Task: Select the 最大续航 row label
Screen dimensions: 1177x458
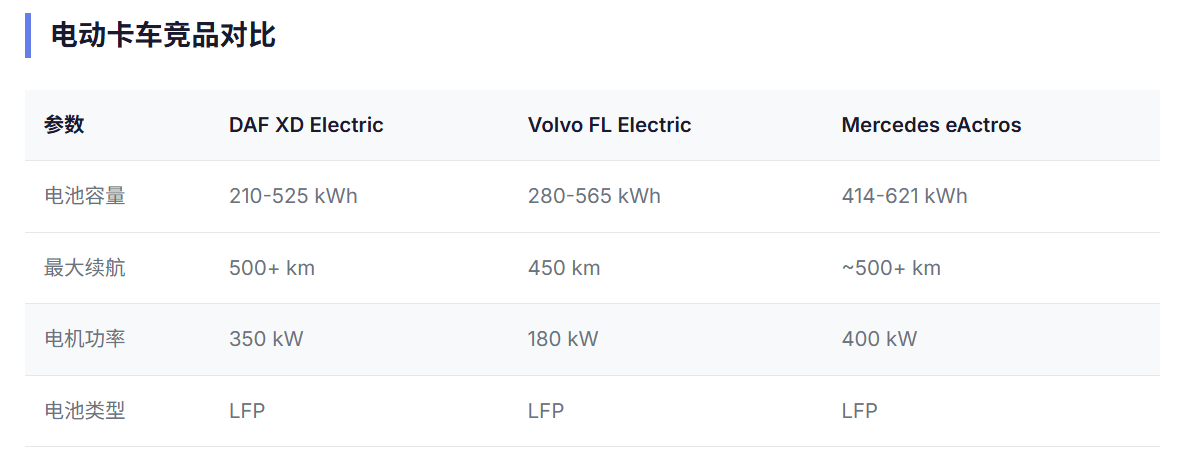Action: (85, 268)
